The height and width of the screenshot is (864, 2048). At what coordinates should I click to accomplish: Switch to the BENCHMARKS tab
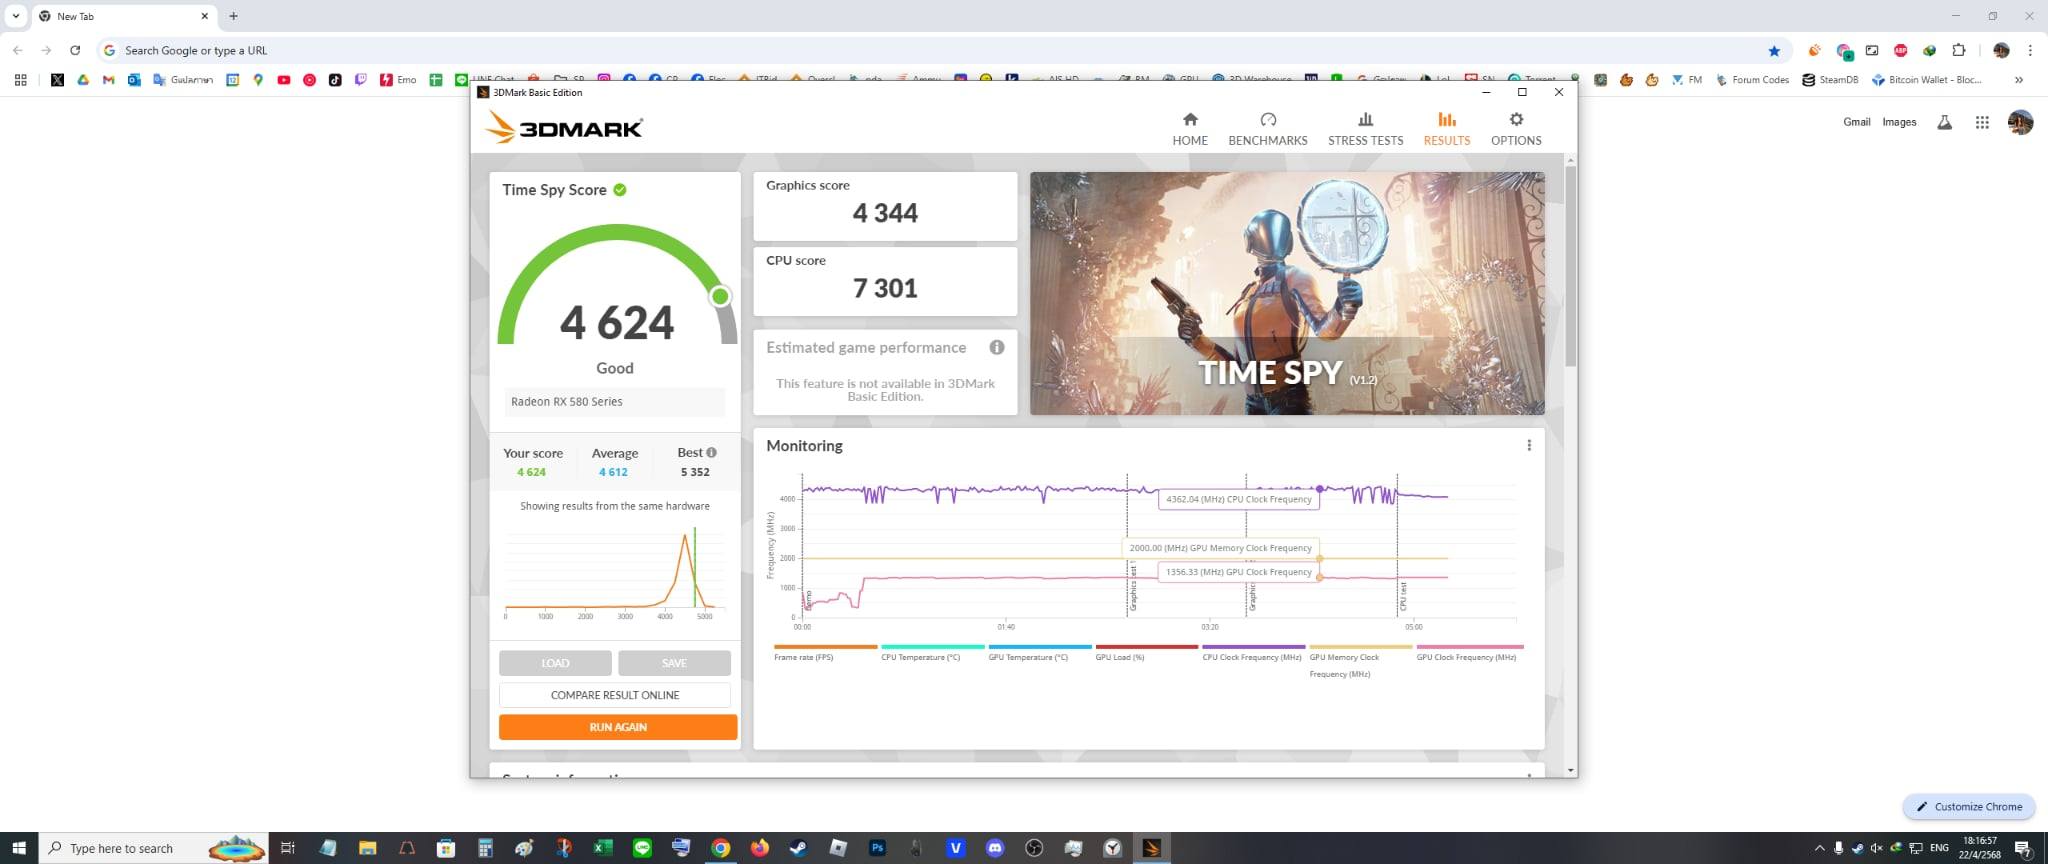(x=1267, y=129)
